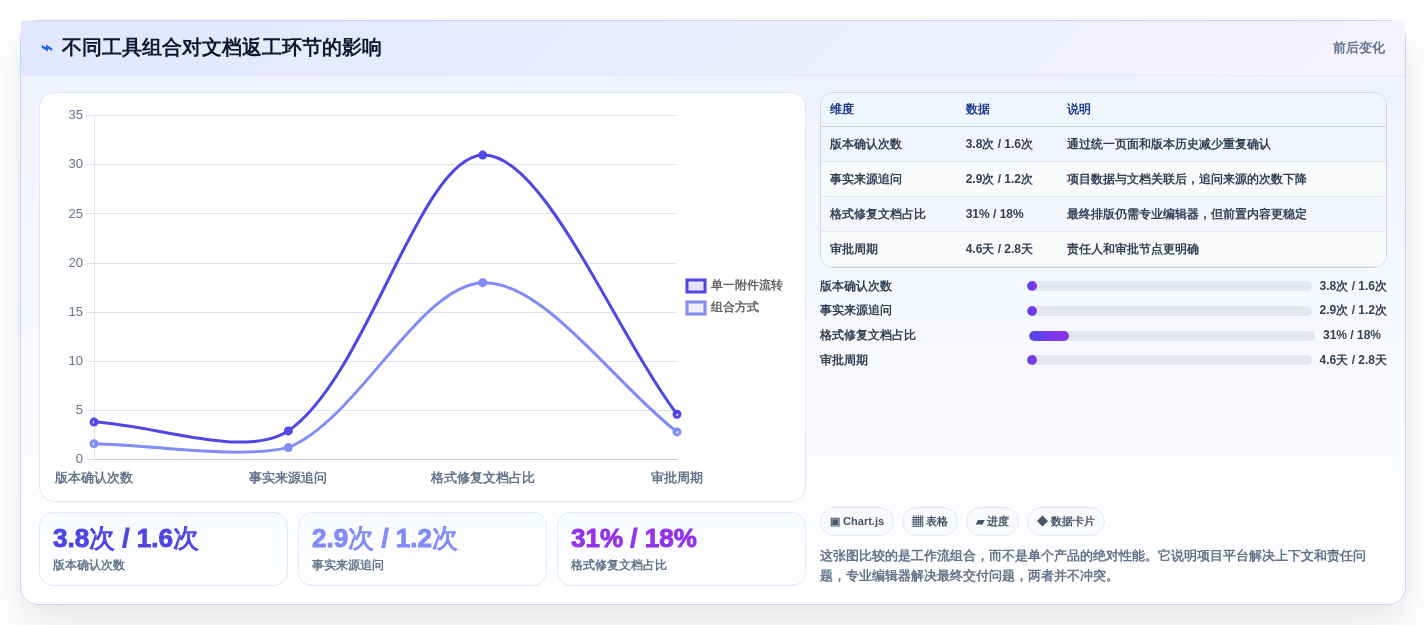The image size is (1426, 625).
Task: Click table cell 31% / 18%
Action: [995, 214]
